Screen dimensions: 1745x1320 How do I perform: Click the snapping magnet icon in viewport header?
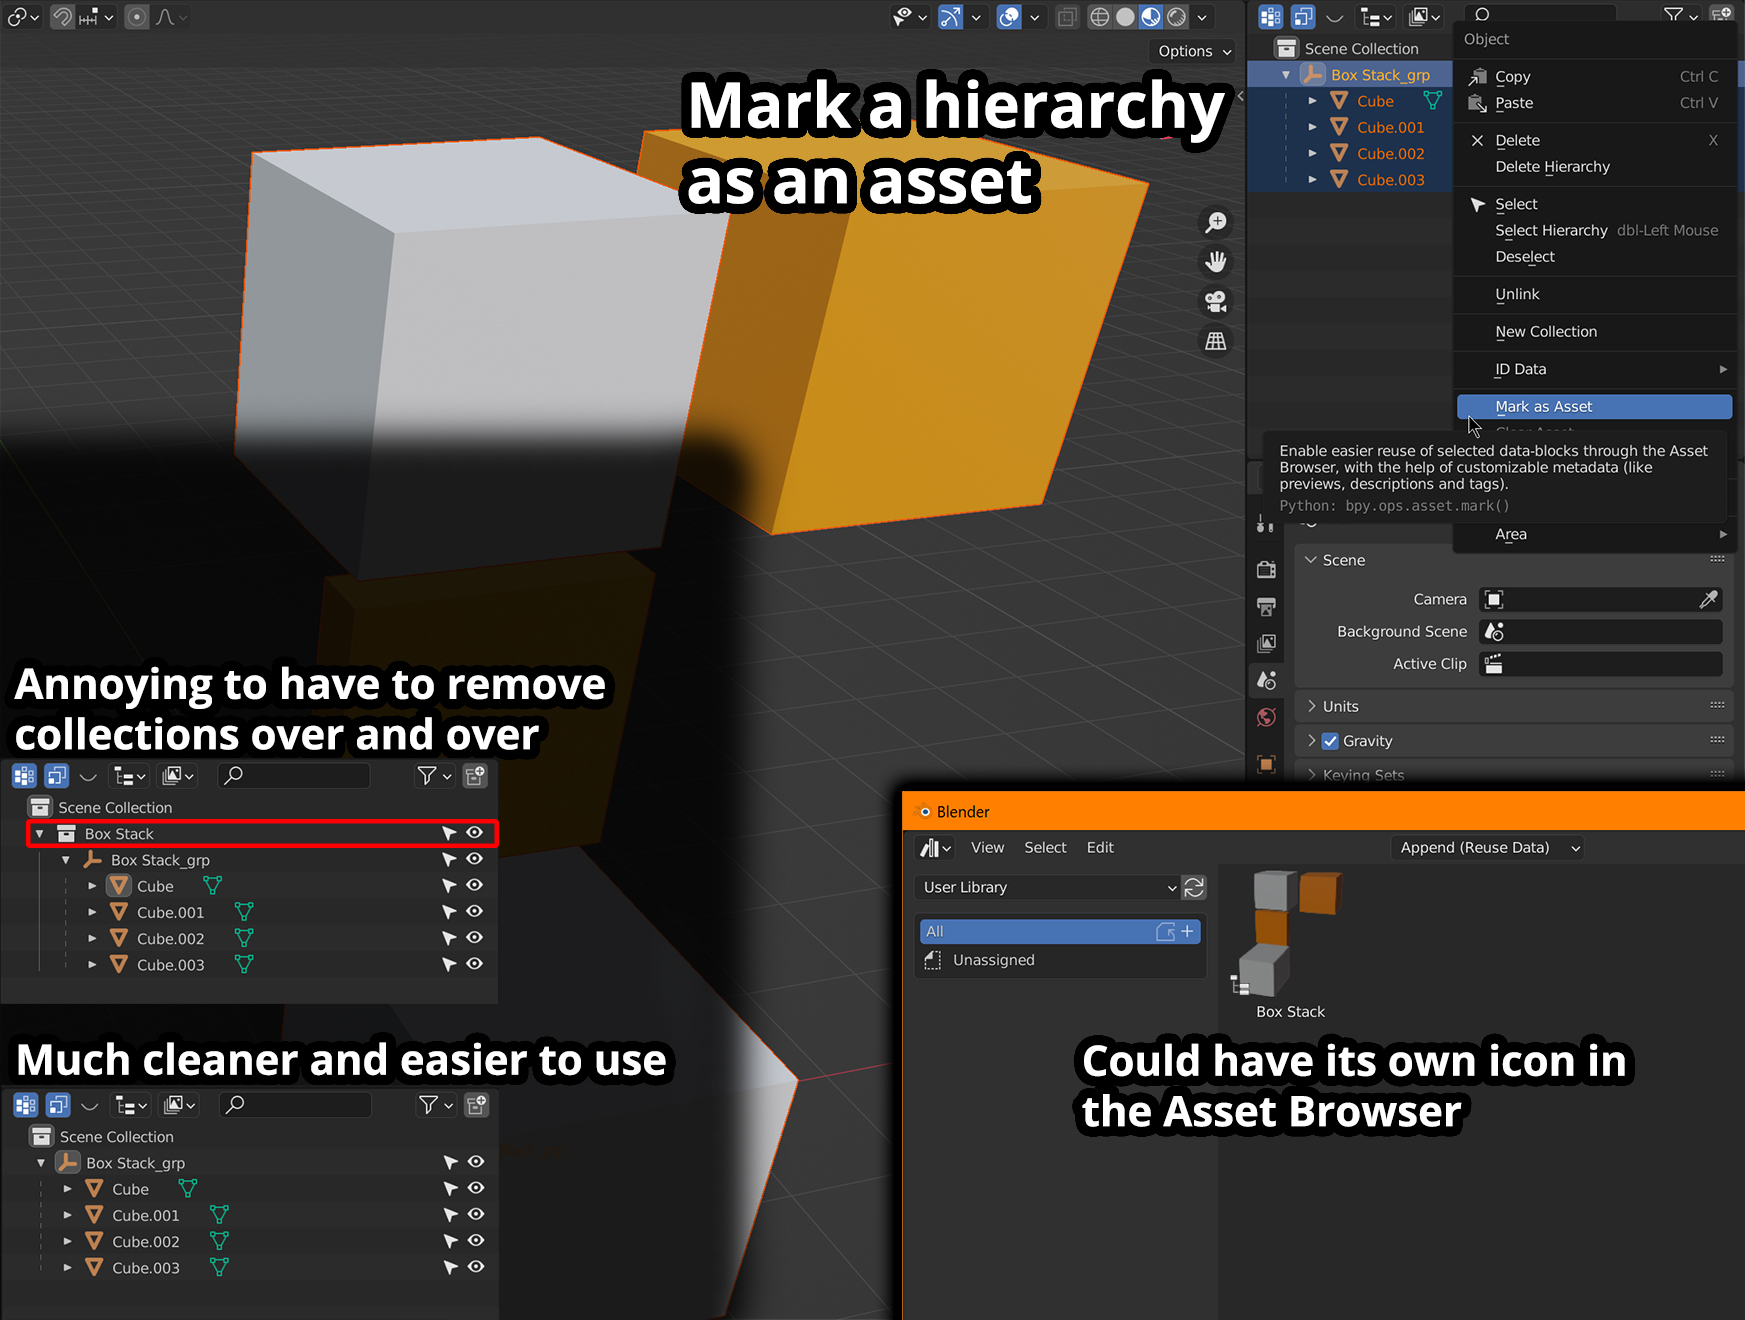[62, 17]
